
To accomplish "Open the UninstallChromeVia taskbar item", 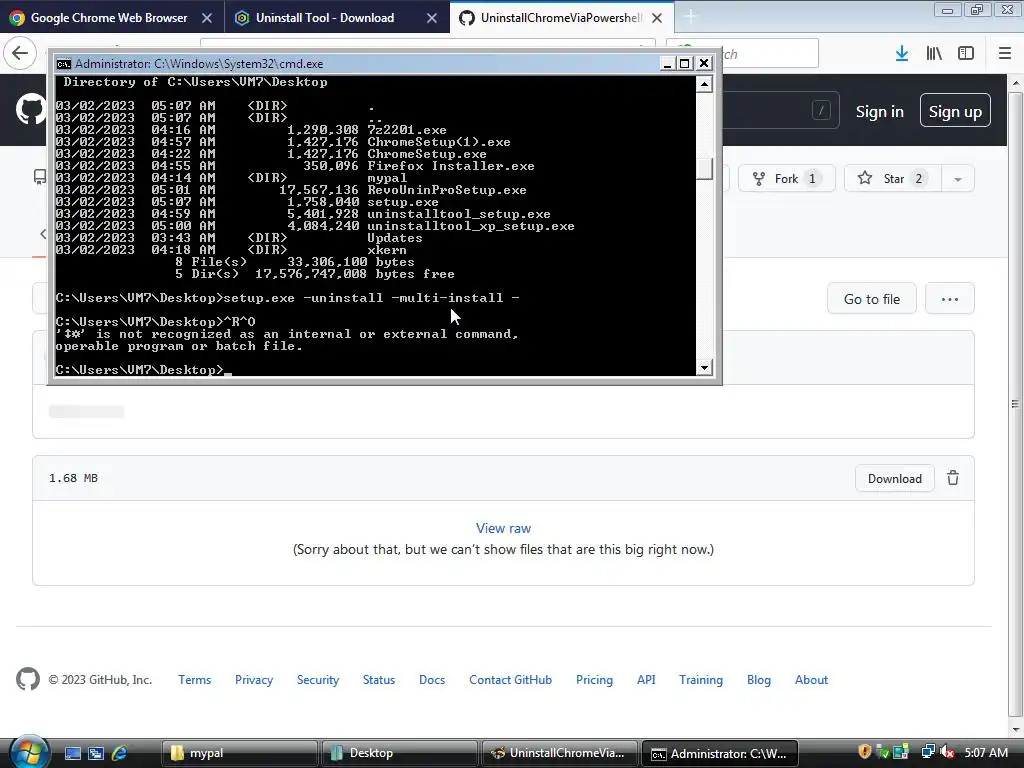I will [559, 753].
